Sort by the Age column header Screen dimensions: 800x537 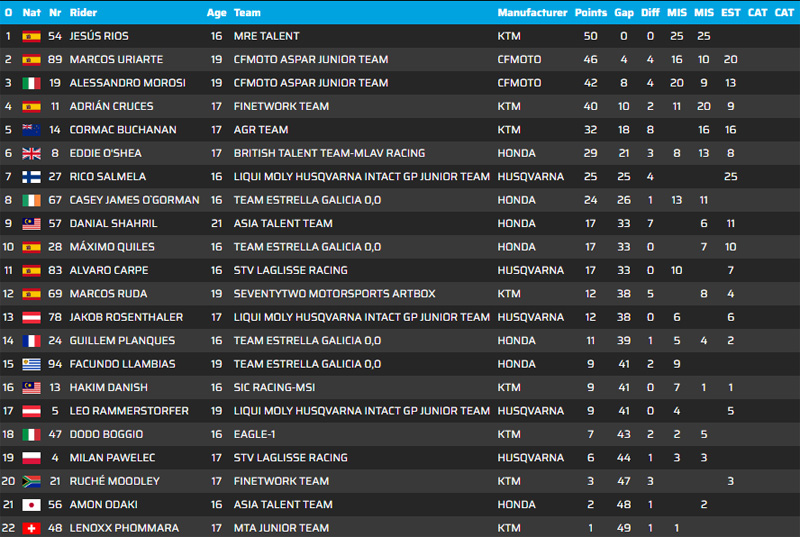216,13
